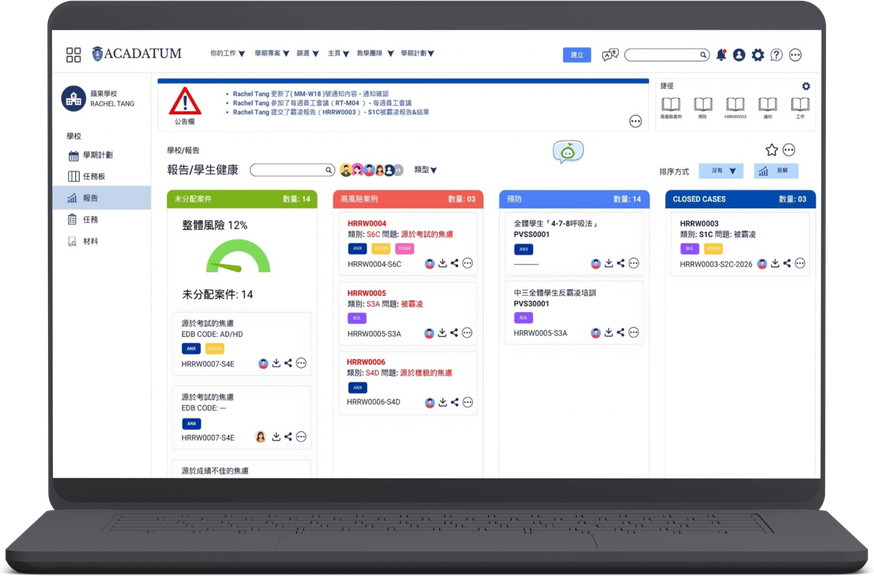Download the HRRW0005-S3A high-risk case
874x576 pixels.
click(x=442, y=333)
